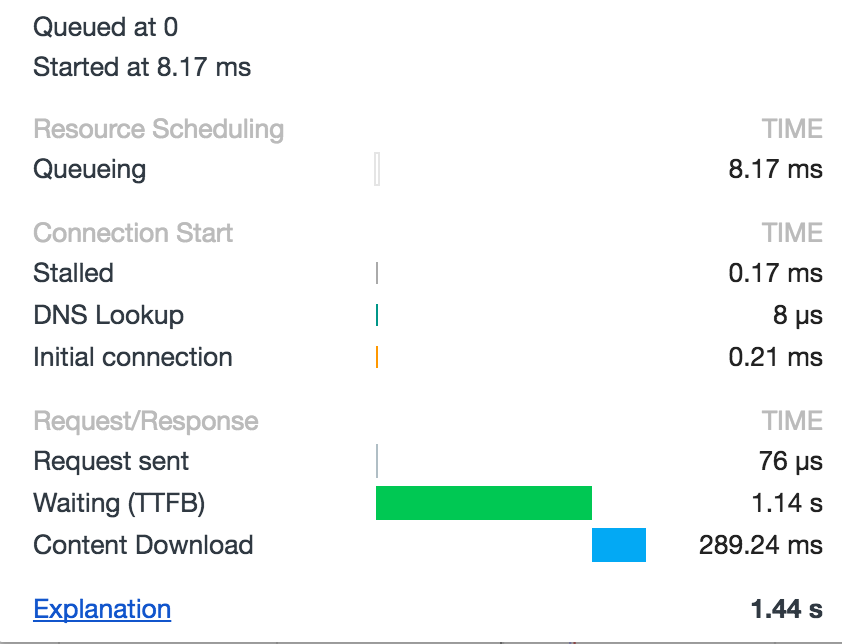The width and height of the screenshot is (842, 644).
Task: Click the 1.14 s TTFB value
Action: 788,503
